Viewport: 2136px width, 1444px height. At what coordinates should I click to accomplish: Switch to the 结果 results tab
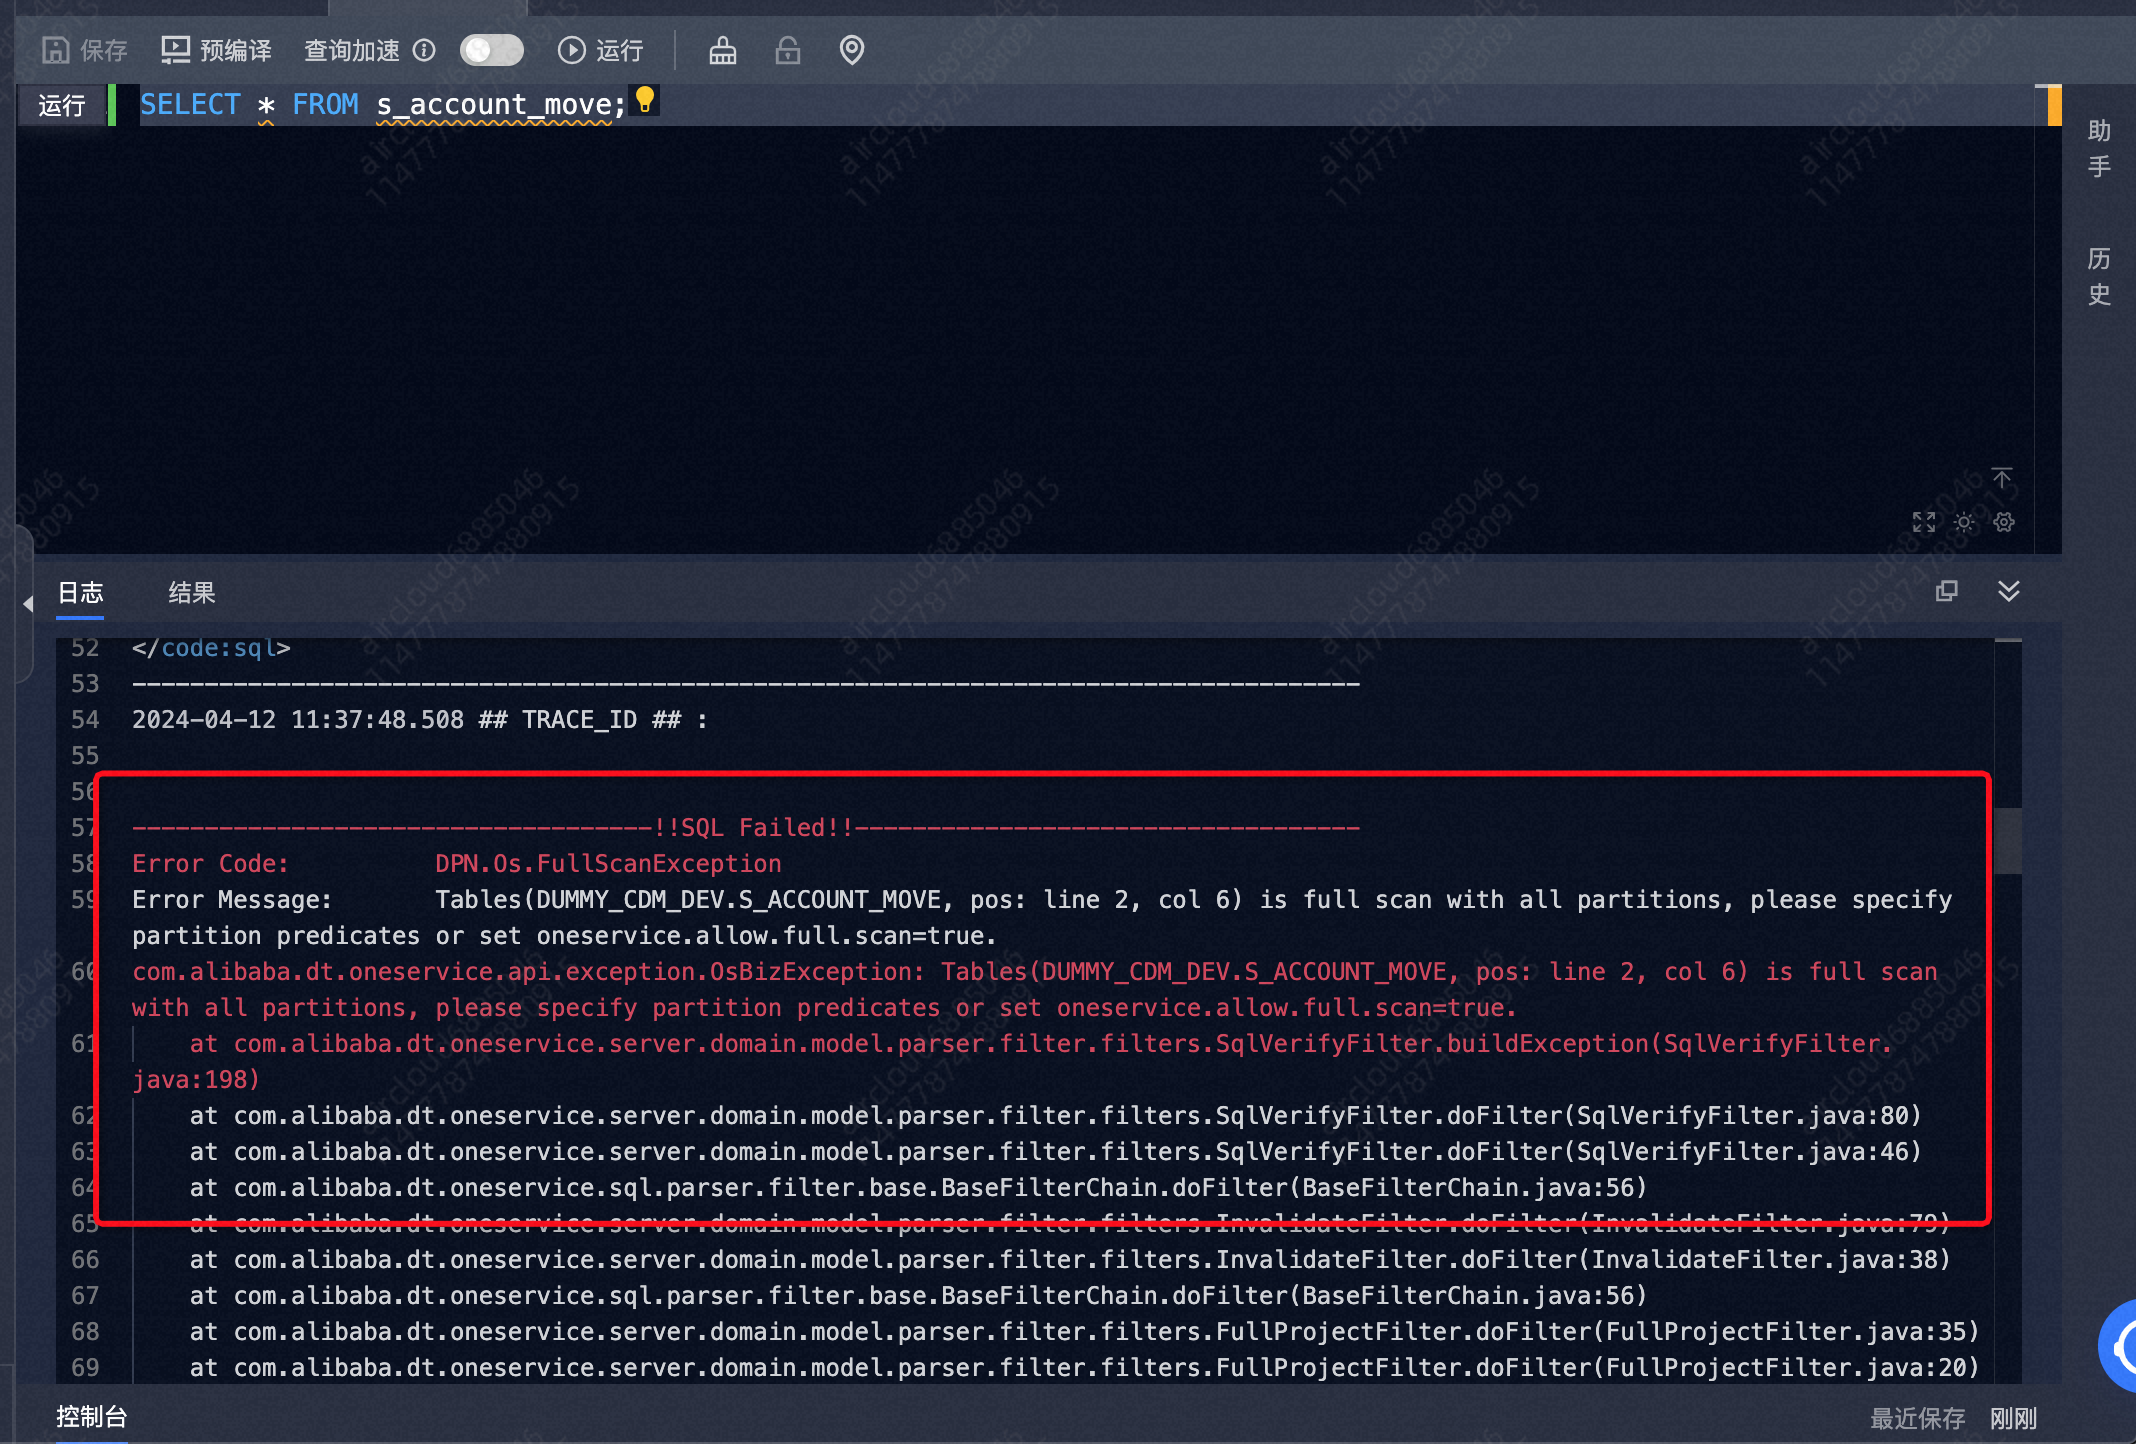pyautogui.click(x=192, y=593)
